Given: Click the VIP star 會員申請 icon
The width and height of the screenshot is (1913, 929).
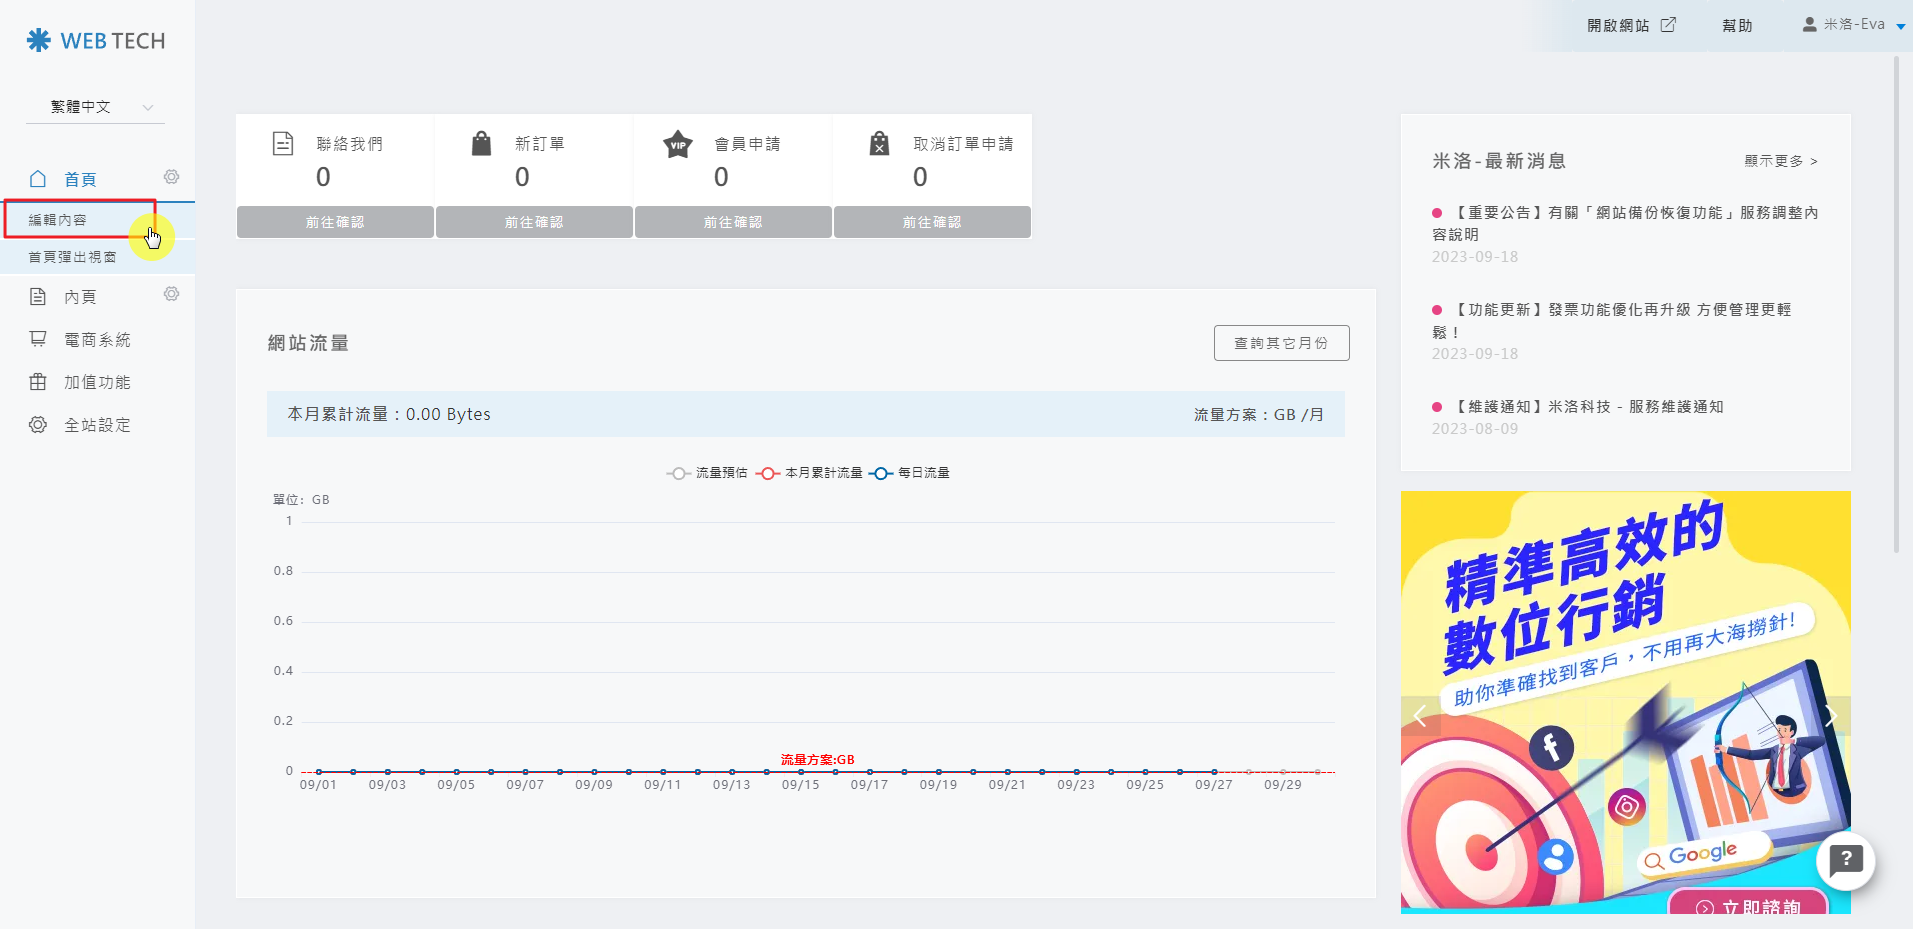Looking at the screenshot, I should (678, 144).
